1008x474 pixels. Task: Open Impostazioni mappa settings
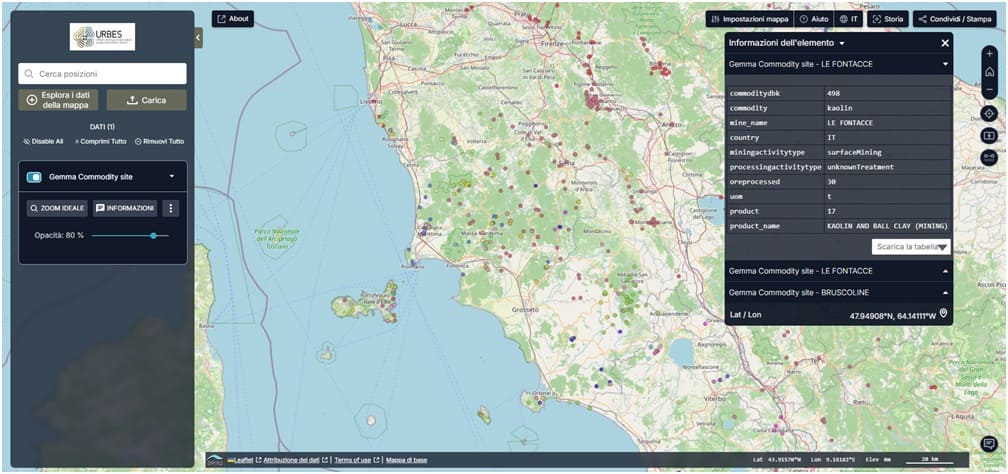click(x=750, y=19)
